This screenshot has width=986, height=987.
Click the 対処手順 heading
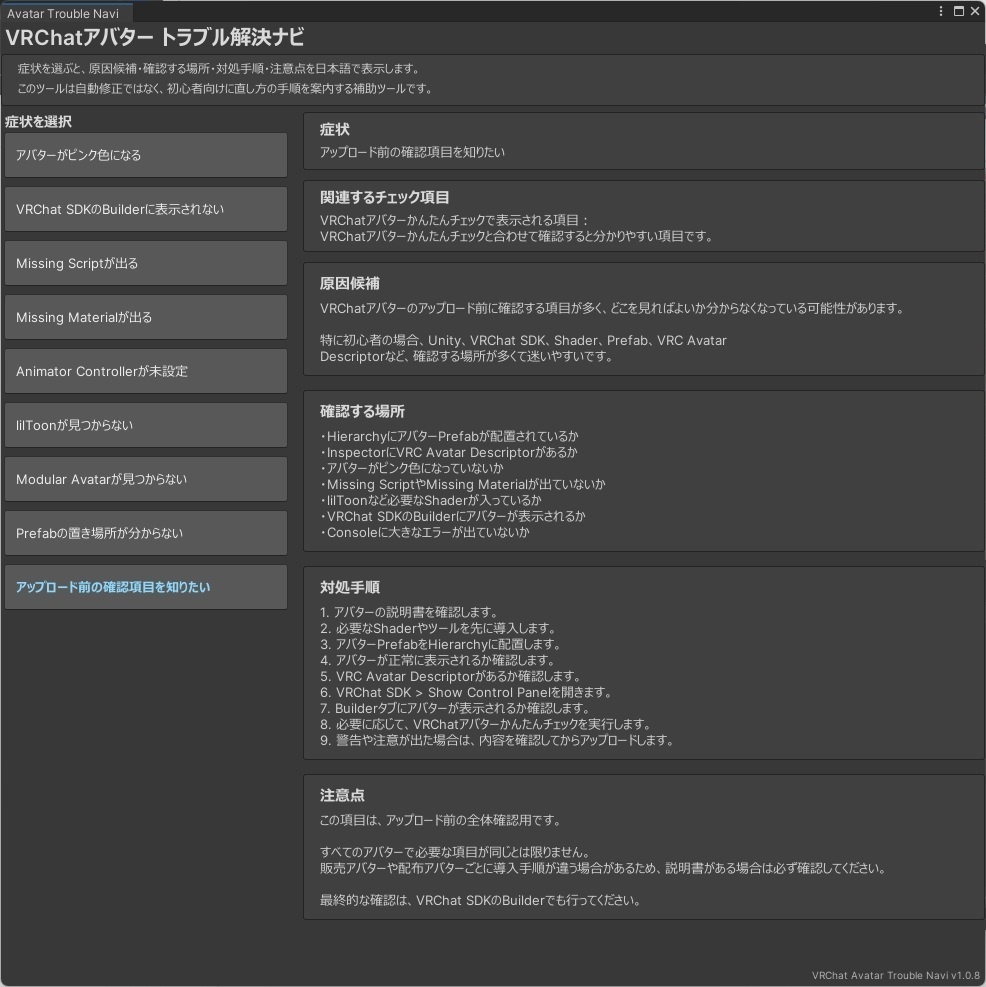click(x=349, y=587)
